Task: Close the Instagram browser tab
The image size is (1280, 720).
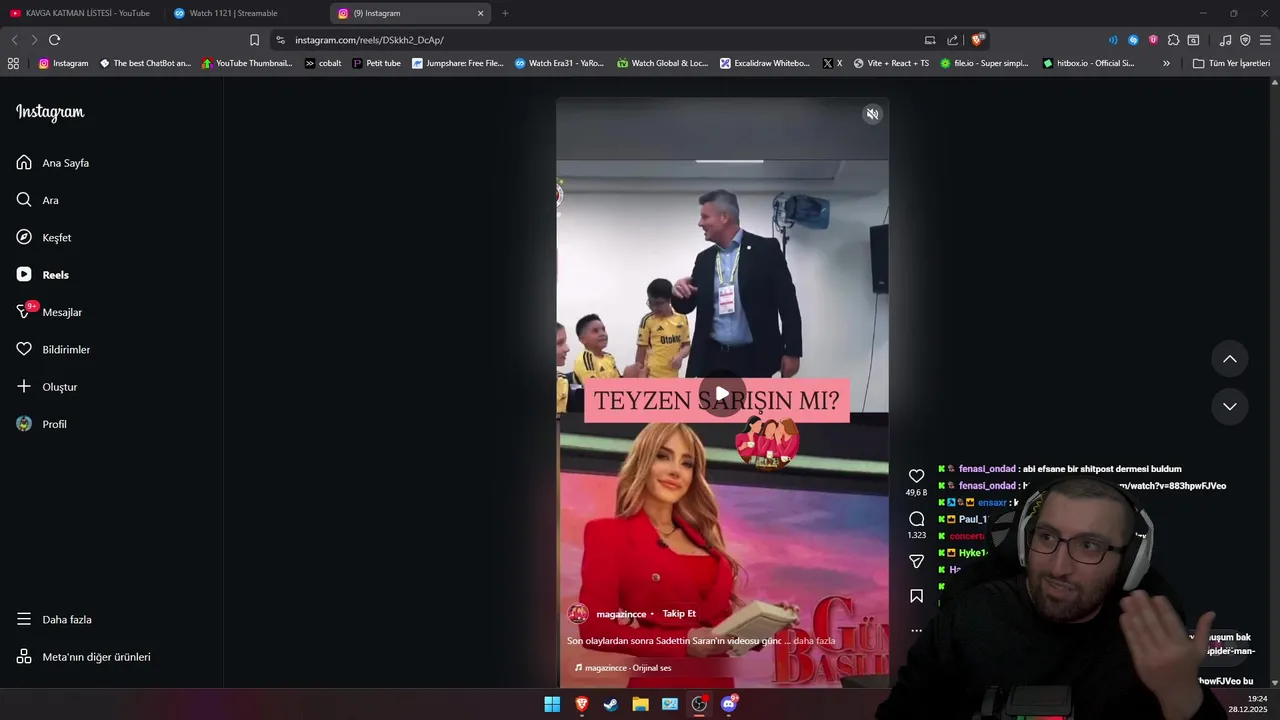Action: click(x=480, y=13)
